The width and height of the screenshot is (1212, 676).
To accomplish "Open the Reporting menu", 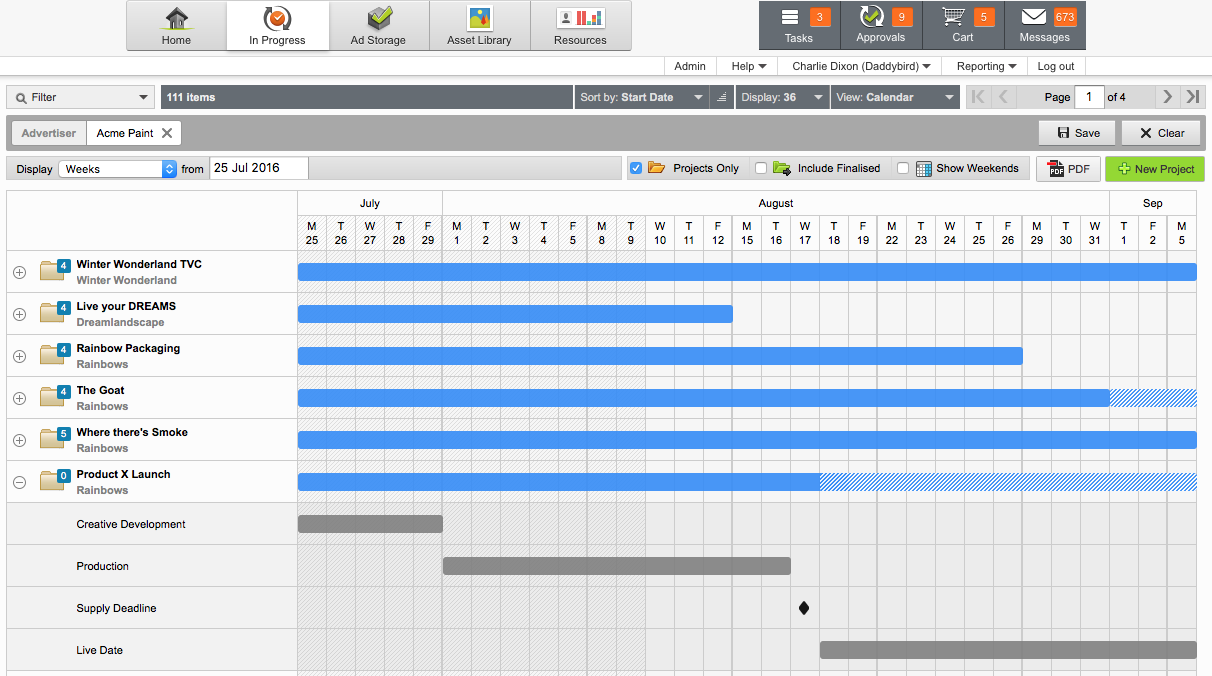I will click(983, 66).
